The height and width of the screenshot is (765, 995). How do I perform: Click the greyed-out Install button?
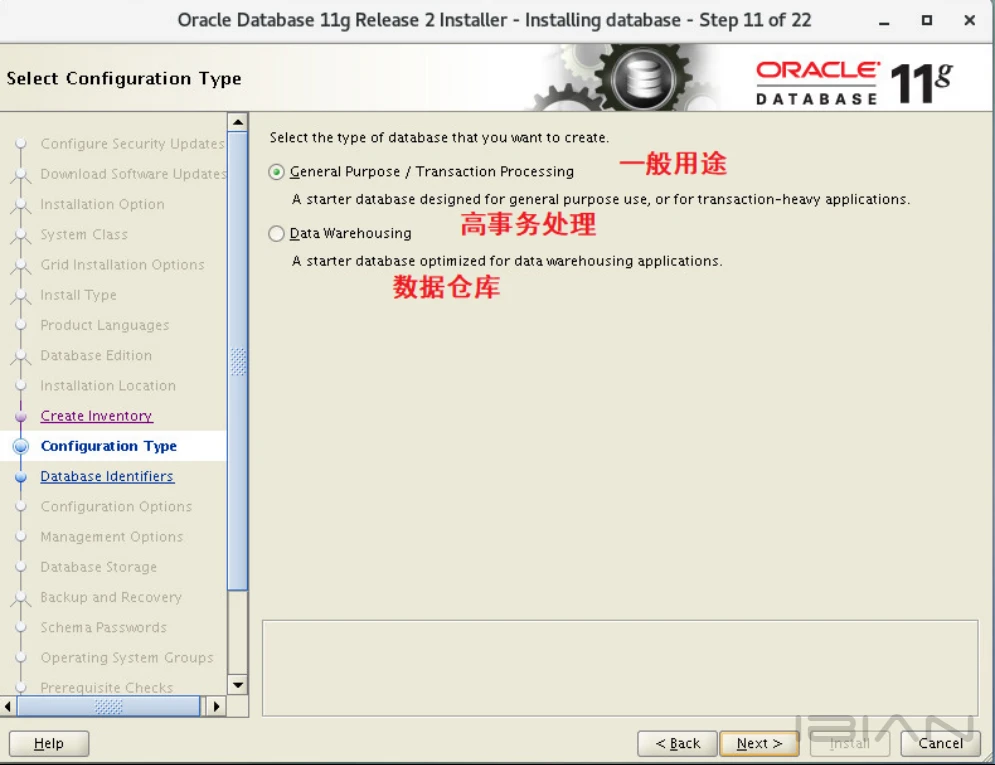[x=849, y=743]
